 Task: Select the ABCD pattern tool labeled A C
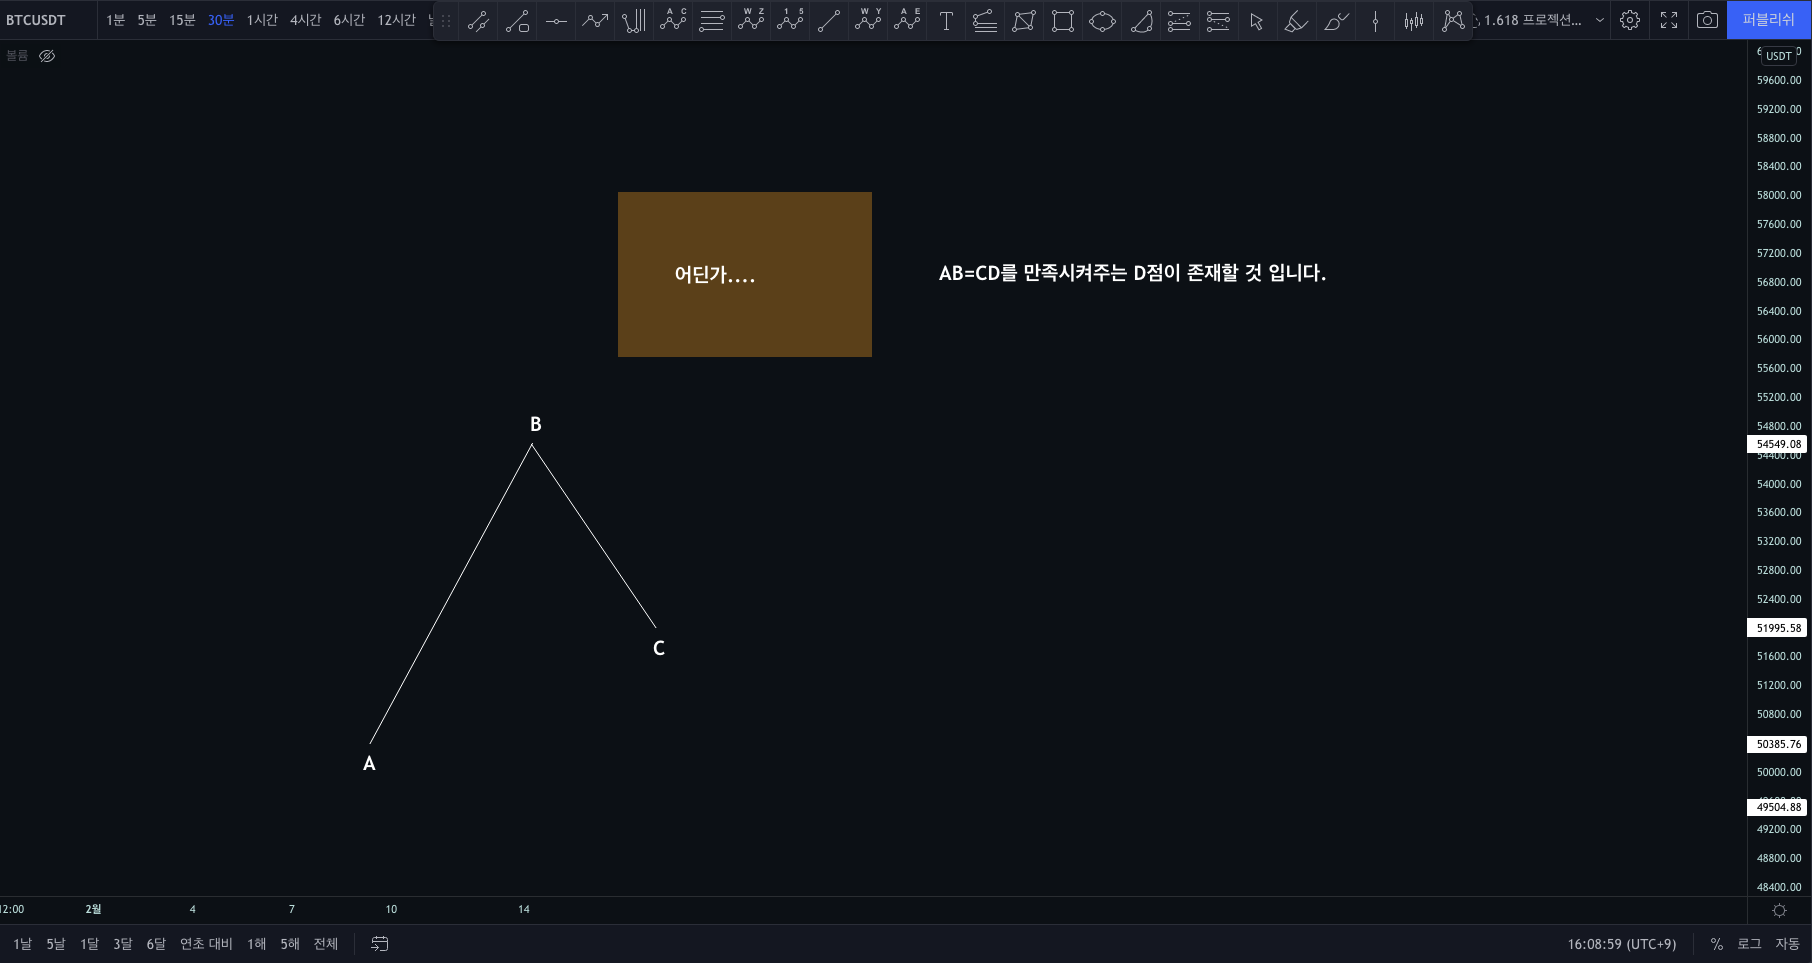tap(673, 20)
